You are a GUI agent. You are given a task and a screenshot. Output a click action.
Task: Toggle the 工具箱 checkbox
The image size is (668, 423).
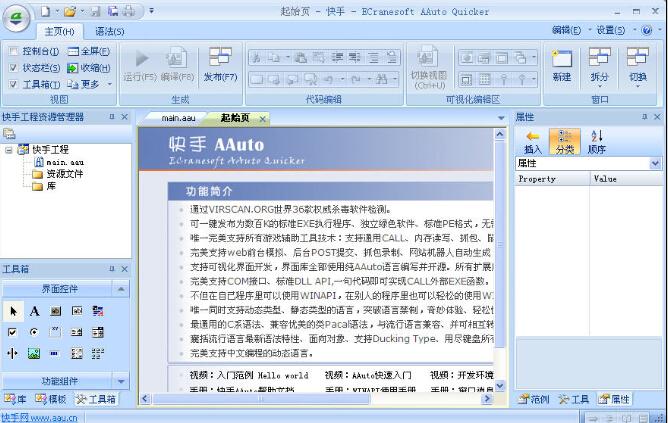[12, 85]
